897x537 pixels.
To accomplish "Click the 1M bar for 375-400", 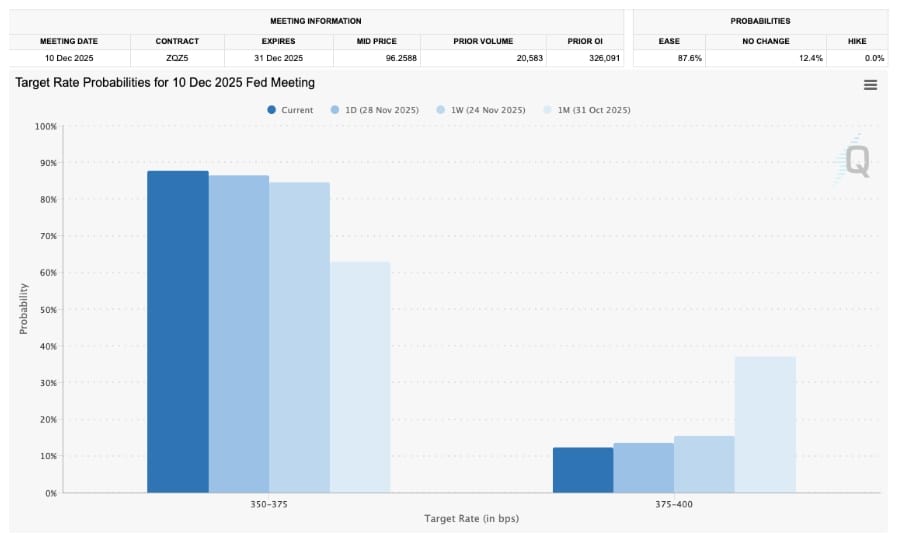I will point(765,424).
